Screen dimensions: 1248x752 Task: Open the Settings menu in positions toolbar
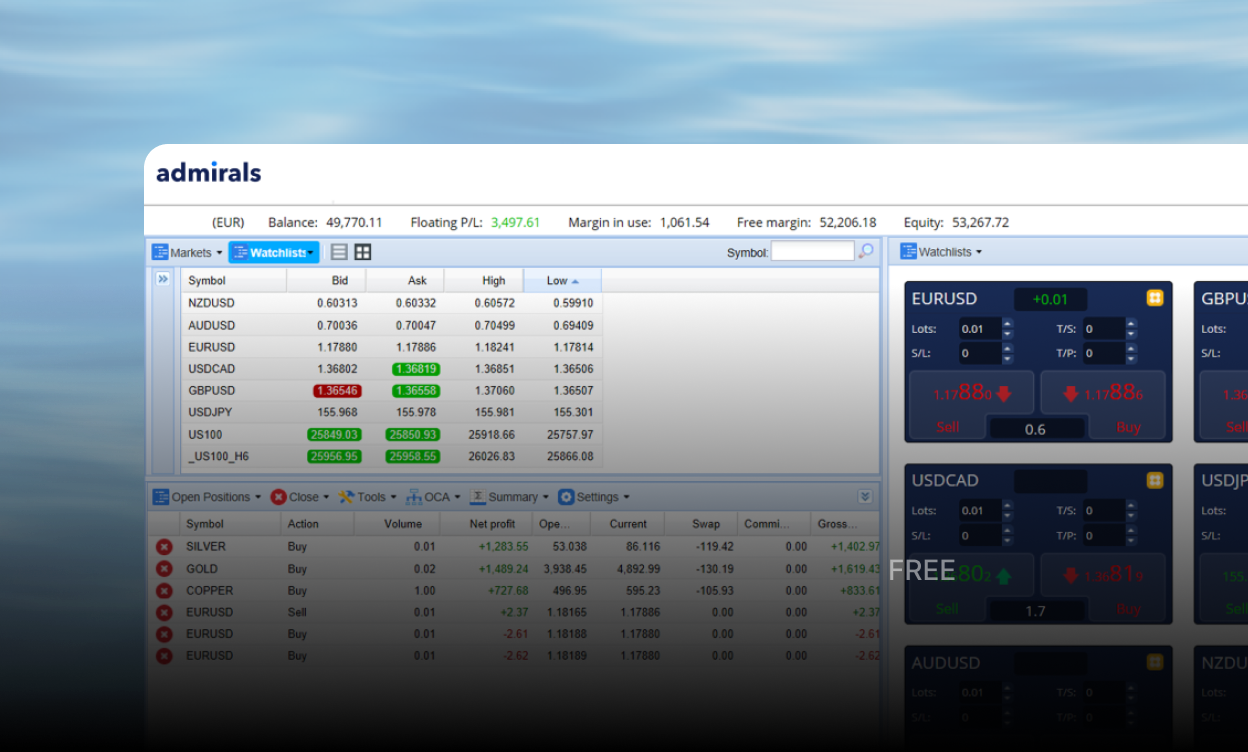pyautogui.click(x=594, y=497)
